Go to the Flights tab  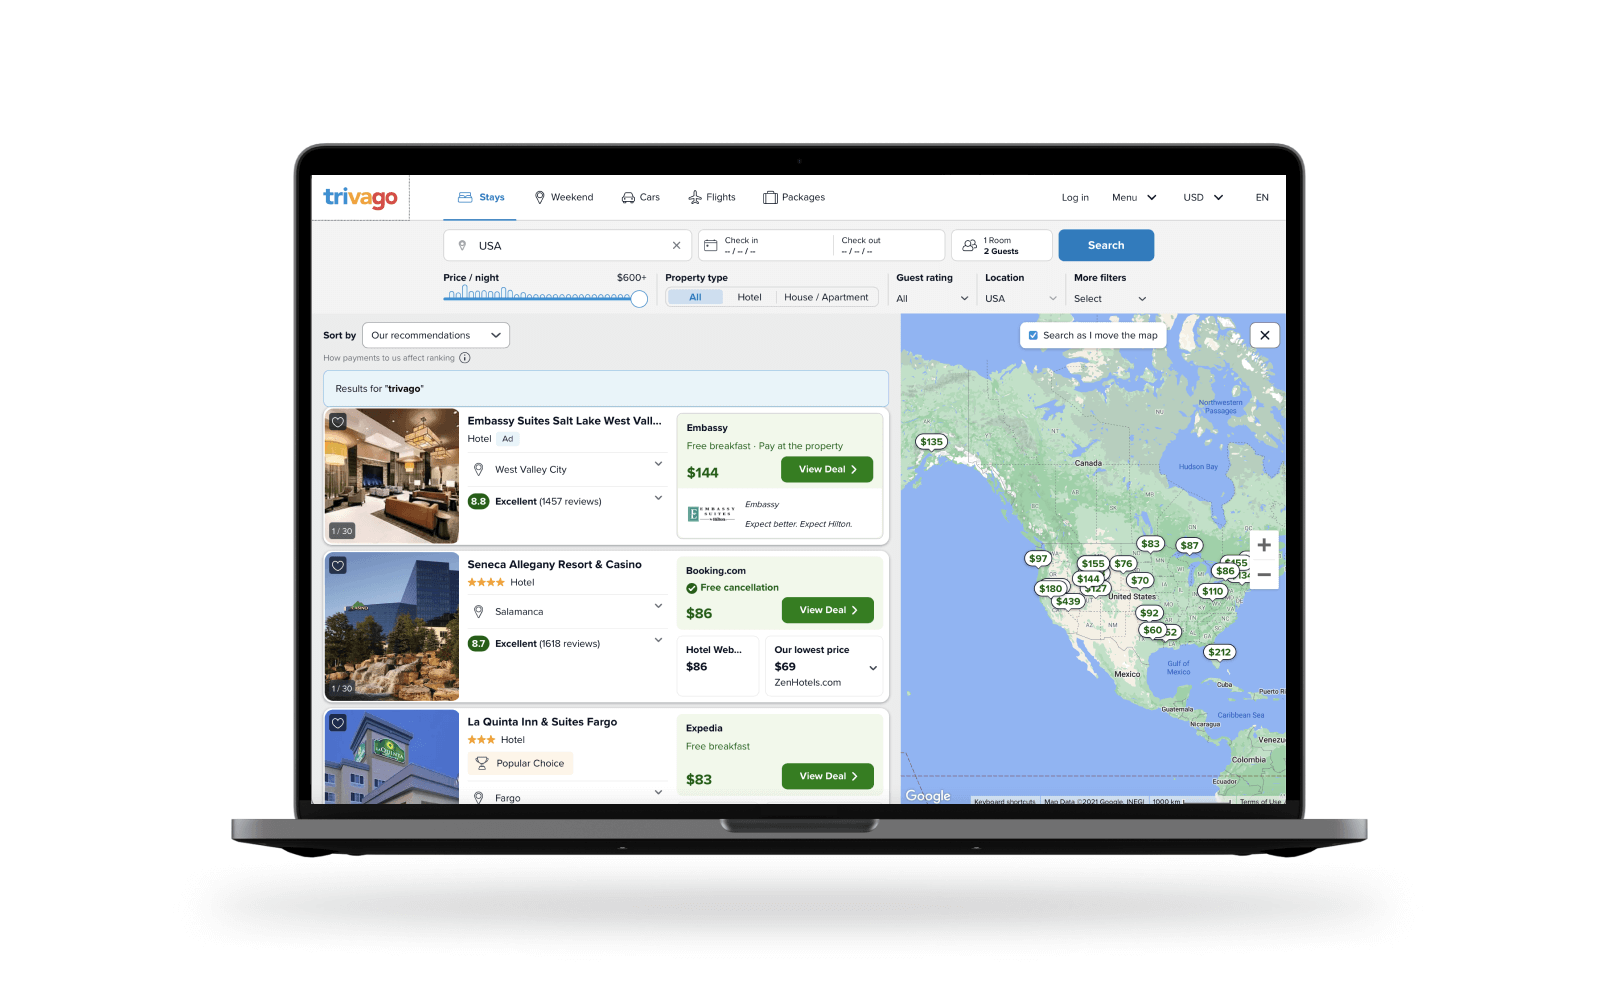point(712,197)
